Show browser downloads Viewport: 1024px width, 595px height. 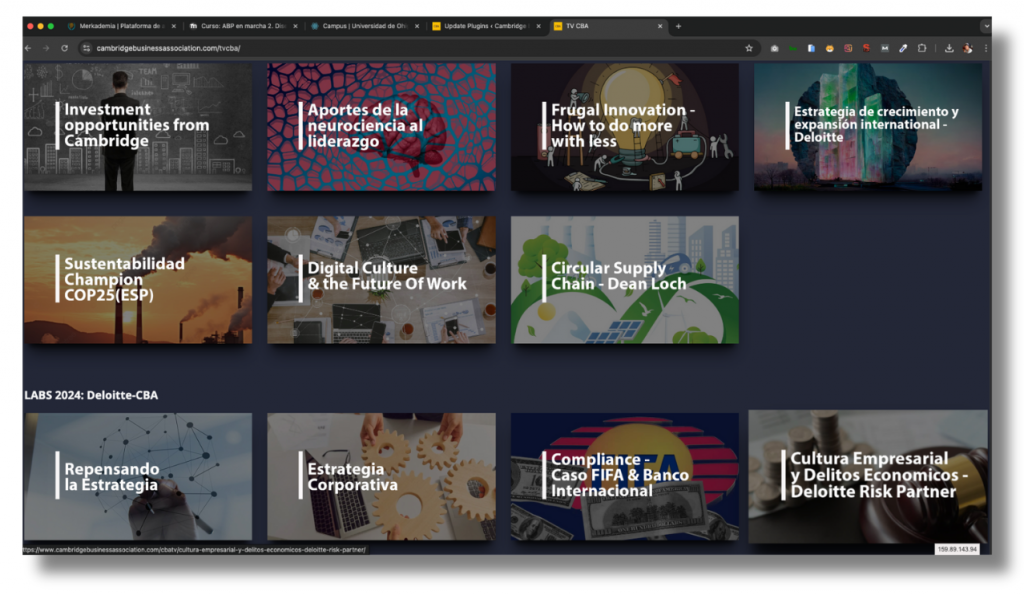(949, 48)
